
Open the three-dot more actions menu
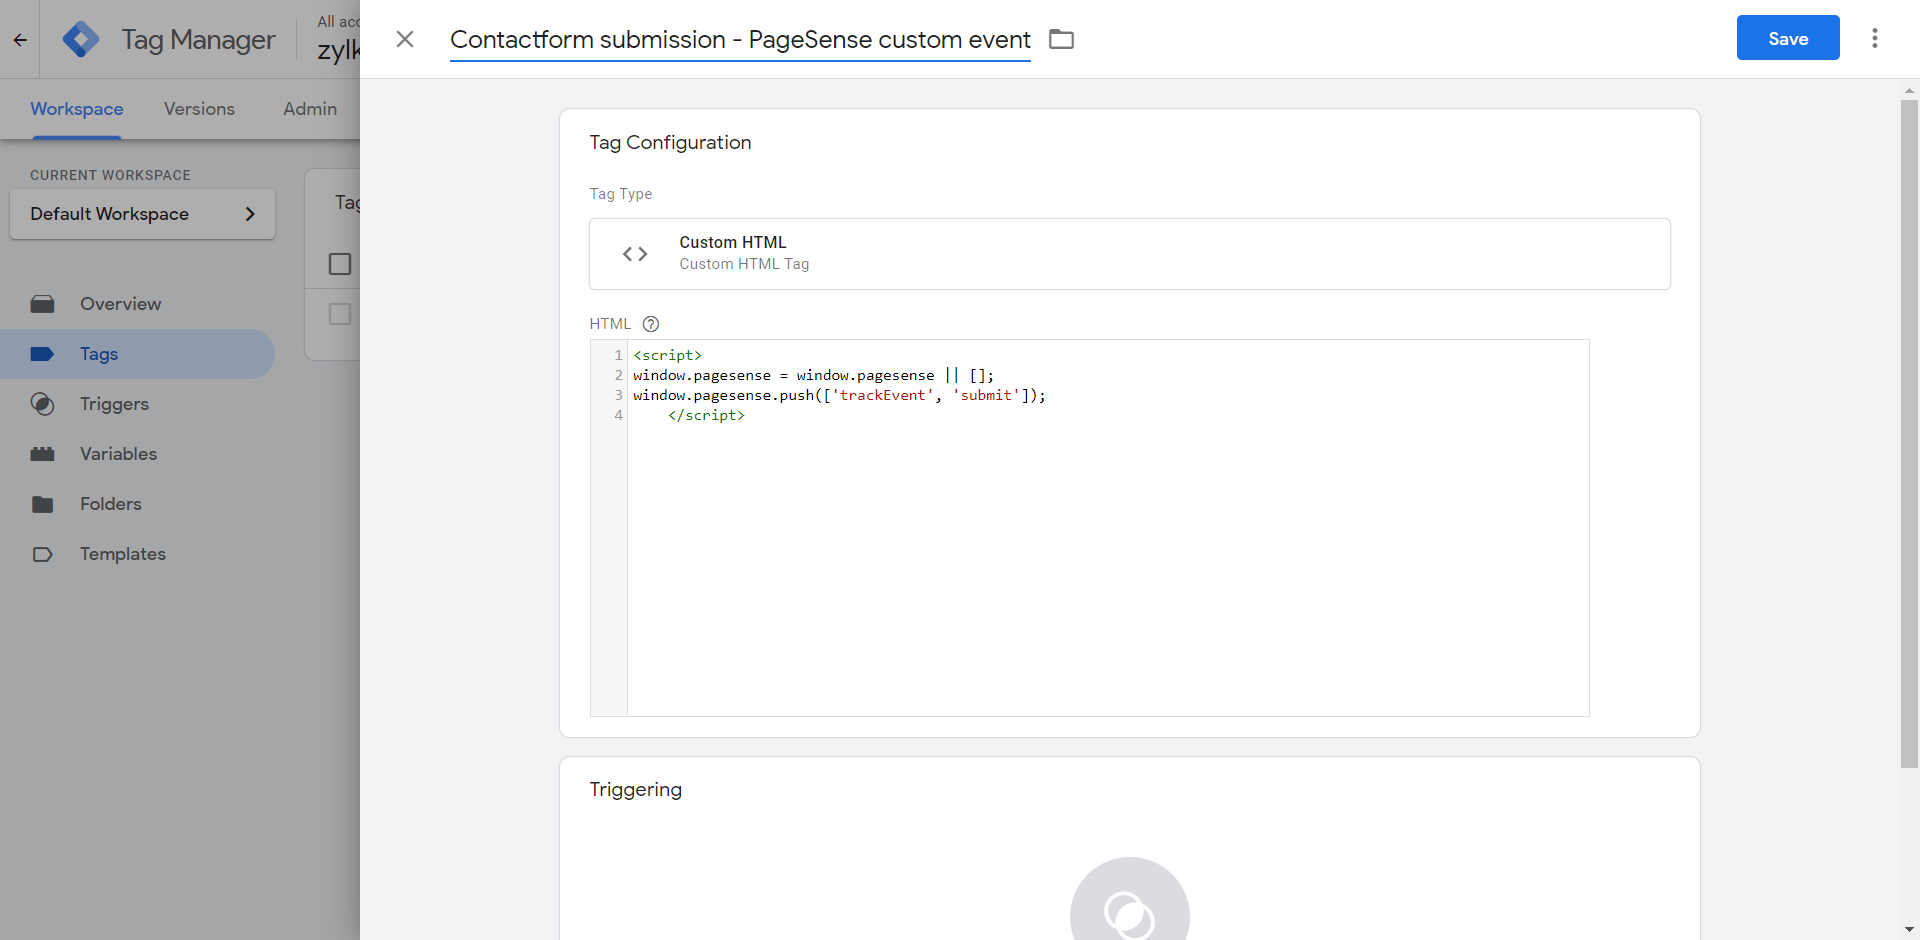1875,38
